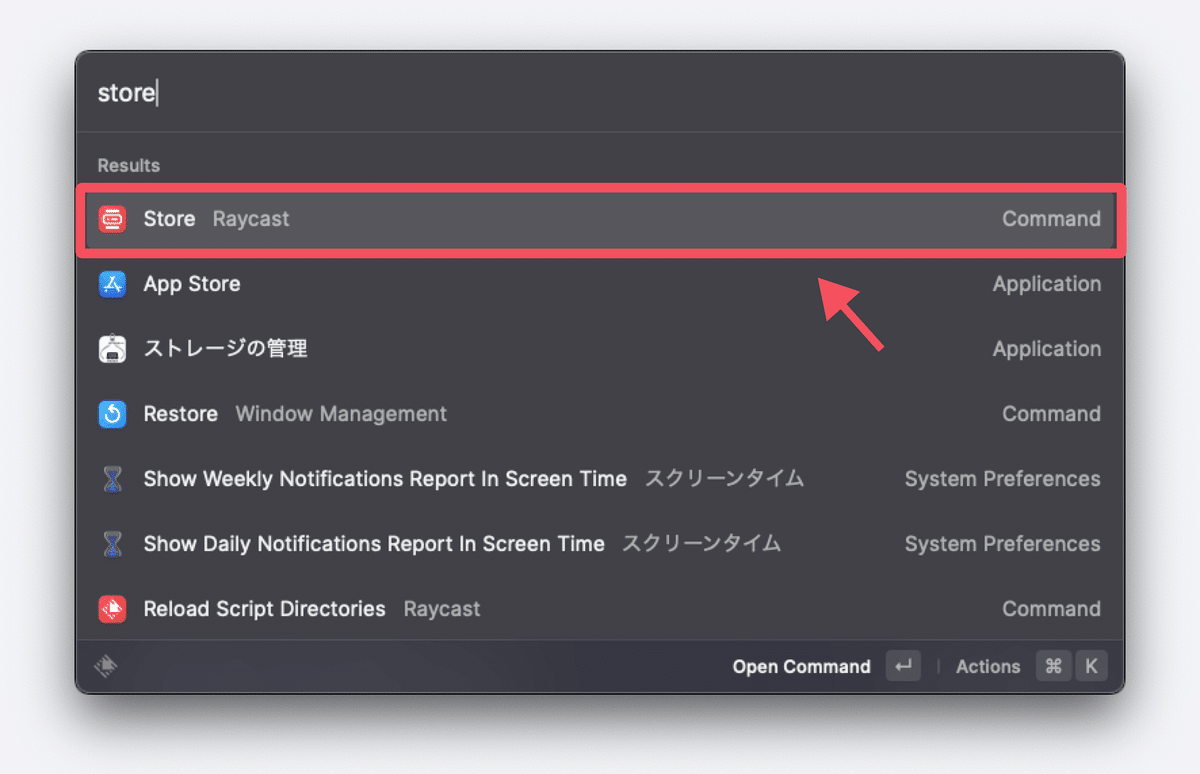Open the Store Raycast command
1200x774 pixels.
(x=600, y=219)
